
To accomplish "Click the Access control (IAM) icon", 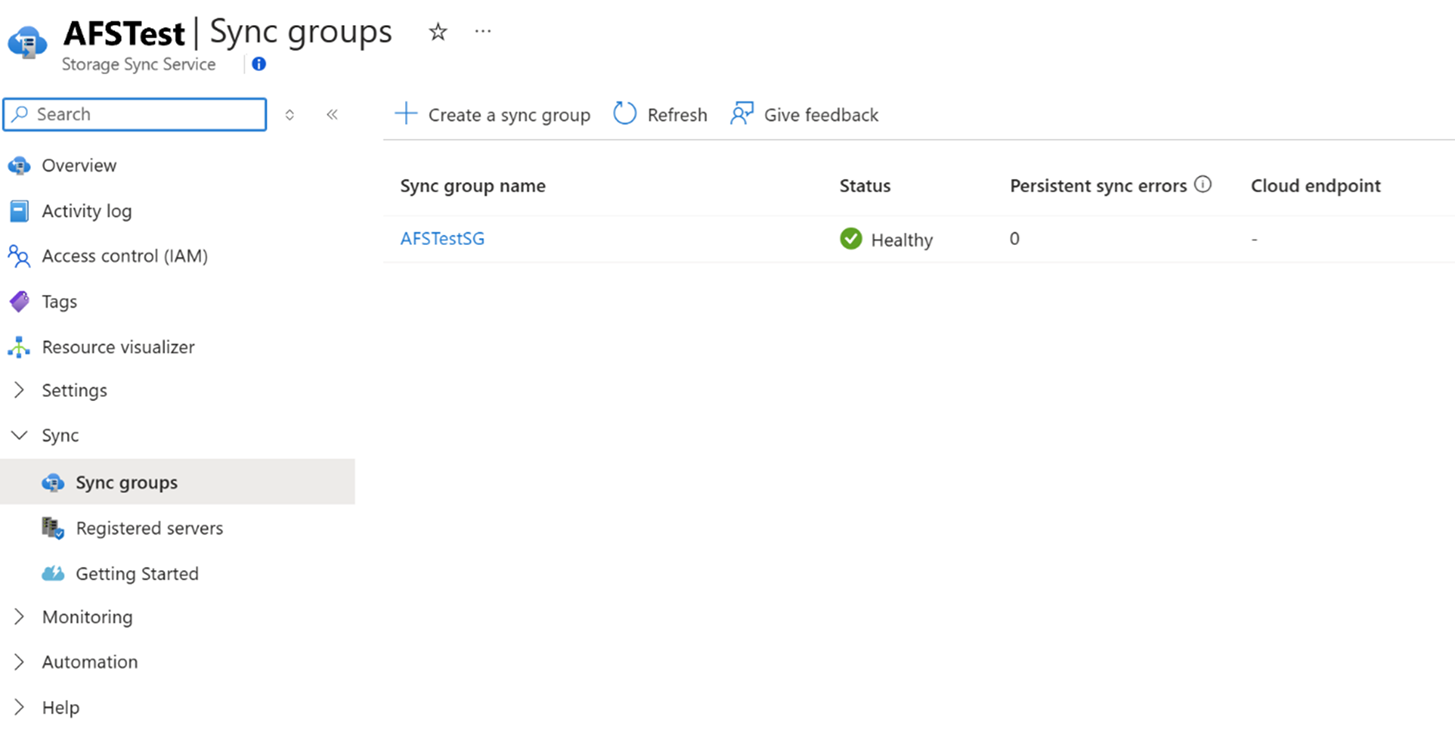I will [21, 256].
